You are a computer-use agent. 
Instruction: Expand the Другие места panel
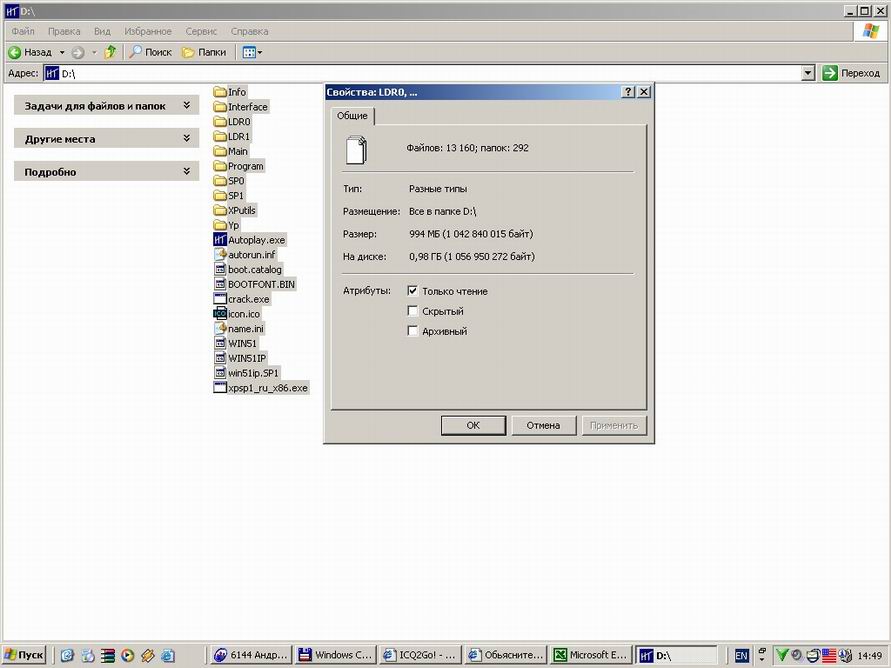point(186,139)
